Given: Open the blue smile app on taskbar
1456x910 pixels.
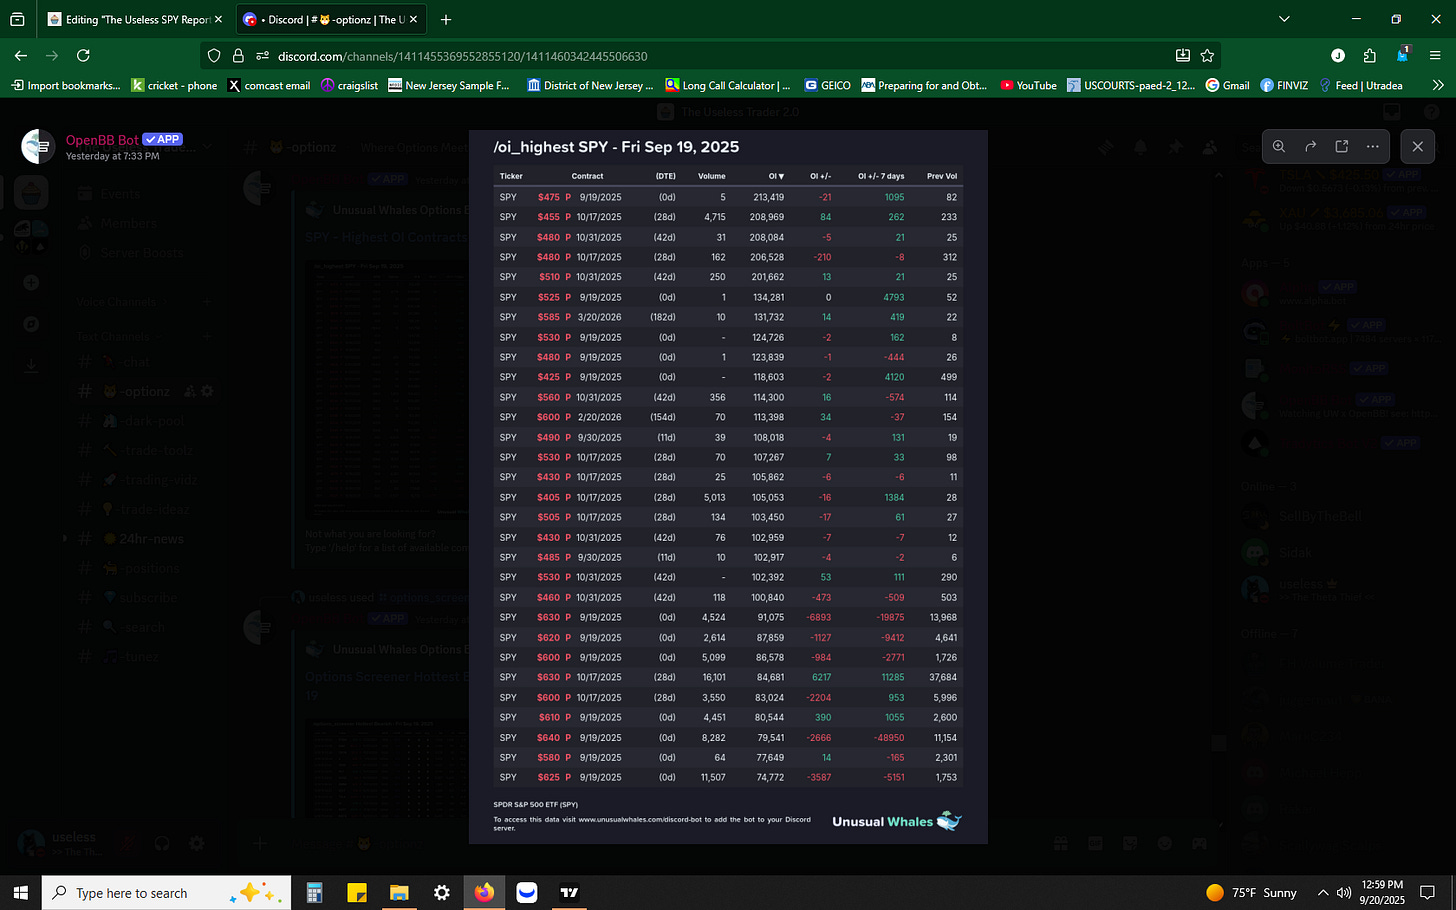Looking at the screenshot, I should 527,892.
